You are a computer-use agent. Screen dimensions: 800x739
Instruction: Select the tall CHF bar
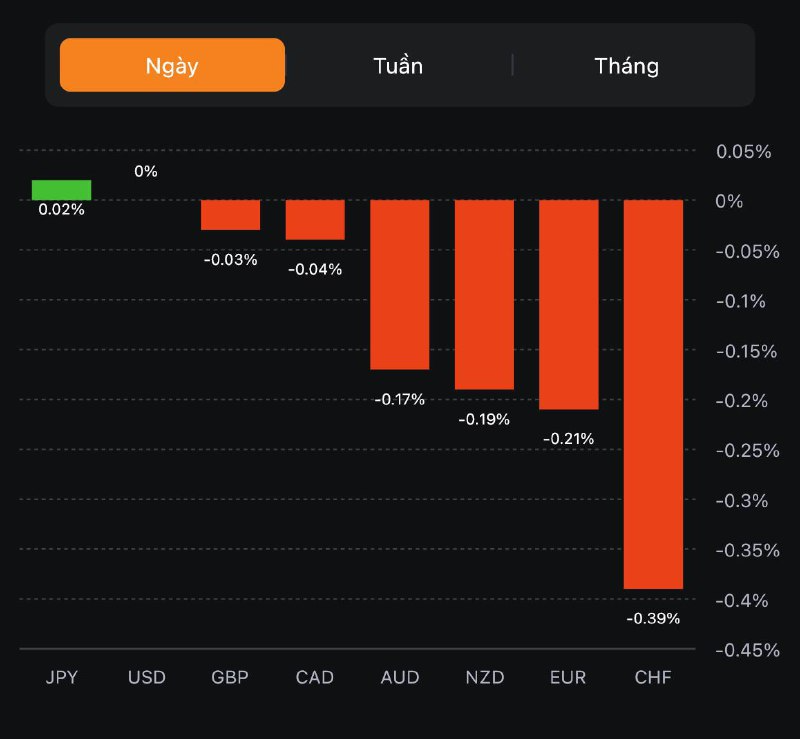(x=653, y=395)
